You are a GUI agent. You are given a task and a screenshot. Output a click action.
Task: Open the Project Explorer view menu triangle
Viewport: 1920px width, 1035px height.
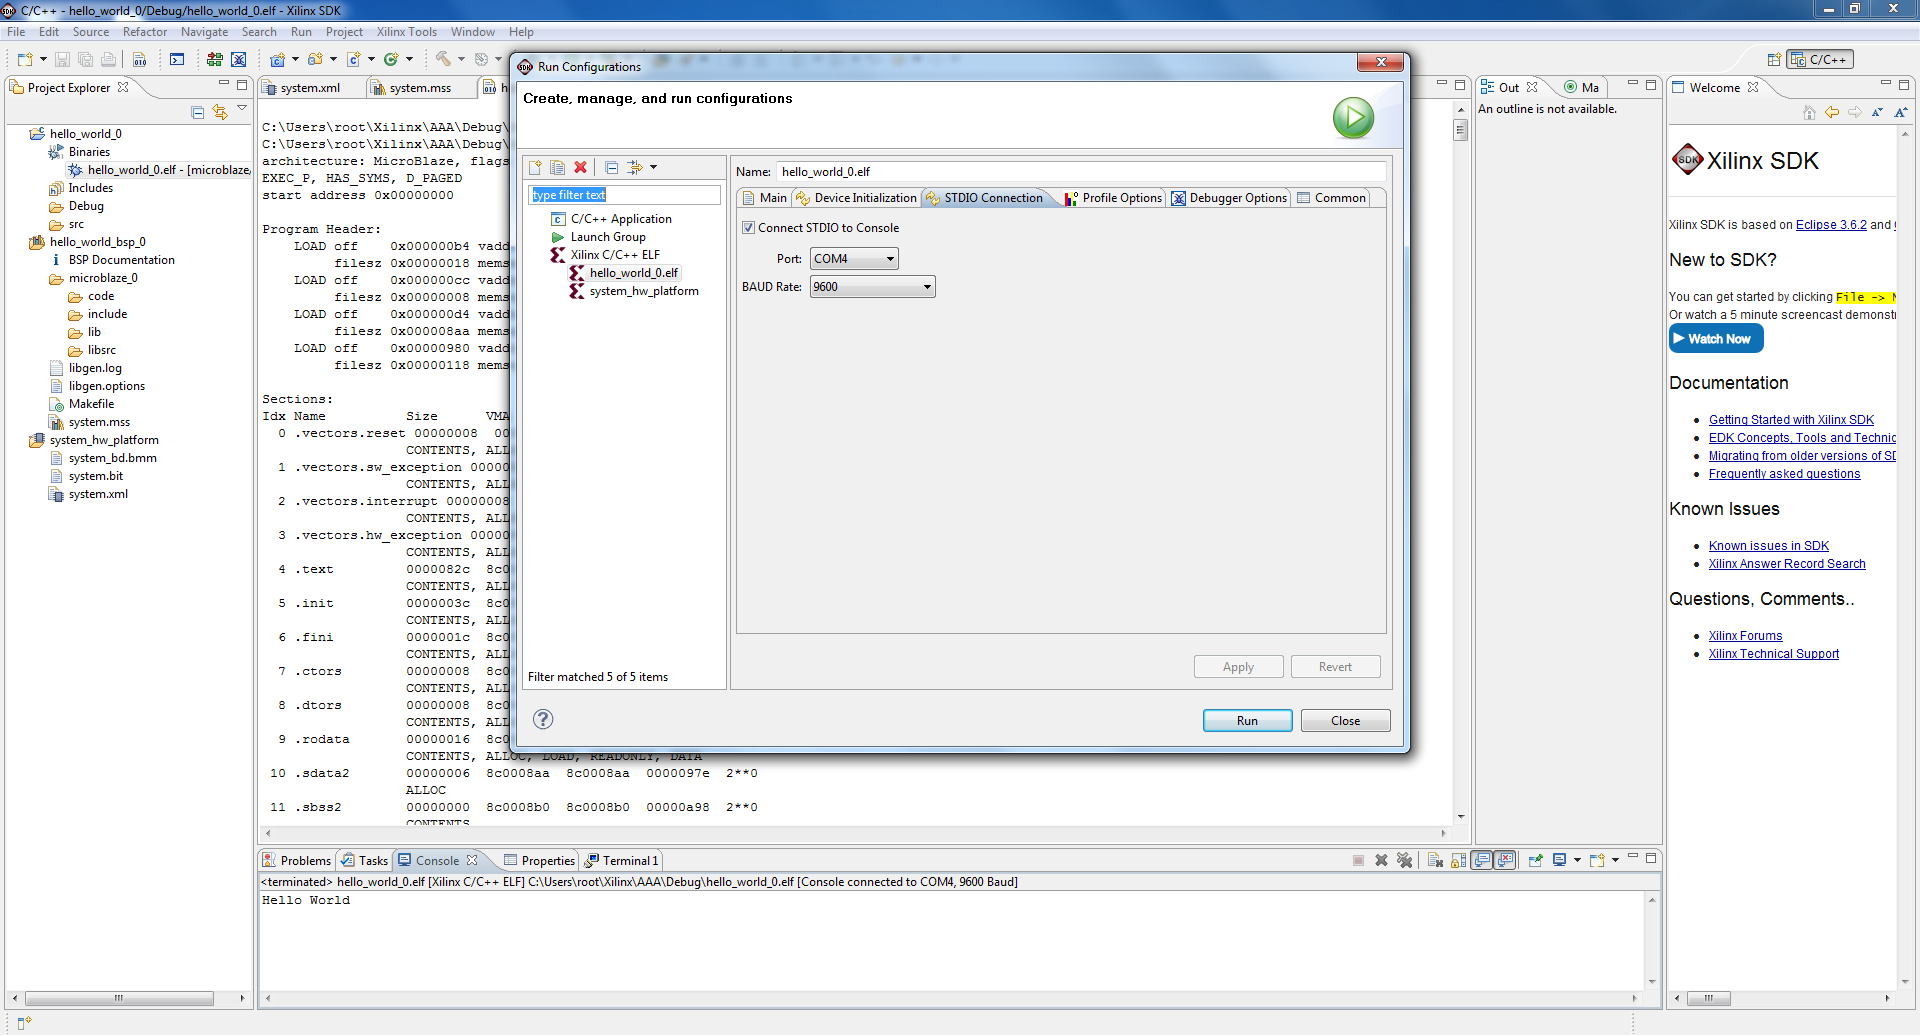click(x=242, y=108)
